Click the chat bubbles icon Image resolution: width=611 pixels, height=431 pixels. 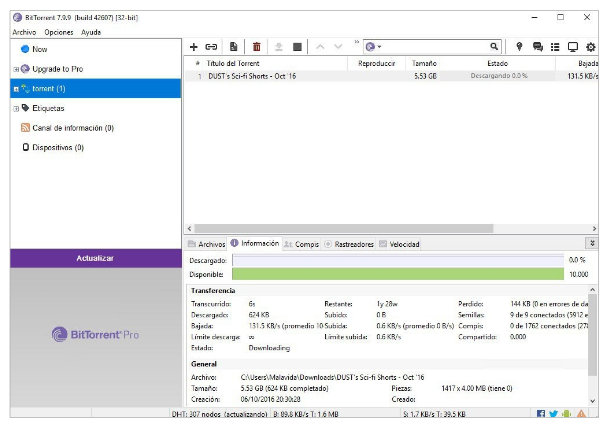tap(538, 47)
